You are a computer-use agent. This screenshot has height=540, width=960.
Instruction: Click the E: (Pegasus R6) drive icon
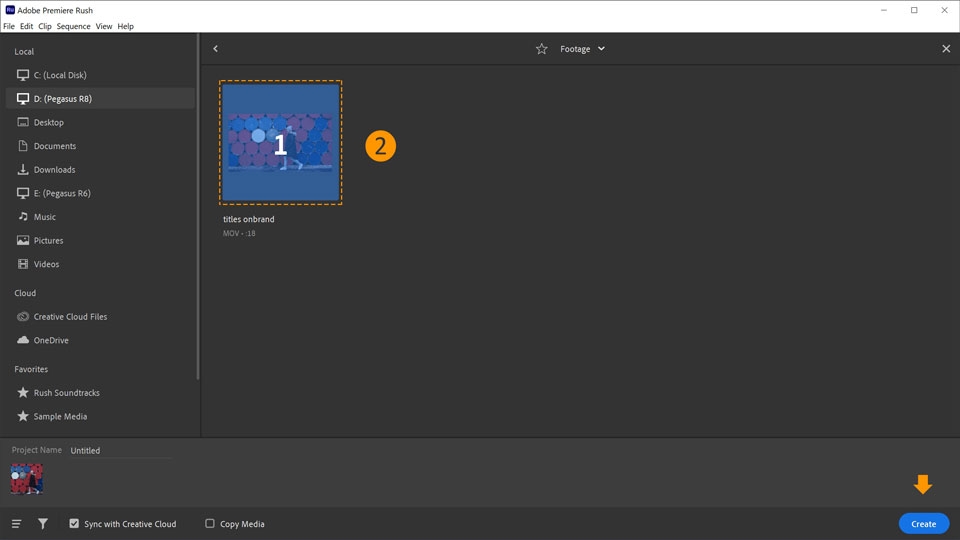(x=23, y=193)
